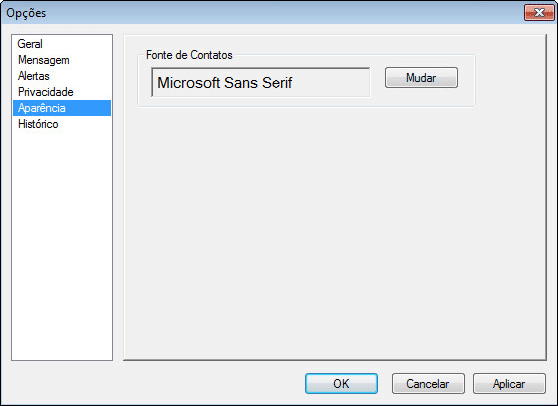Click Cancelar to discard changes
This screenshot has height=406, width=558.
(x=428, y=384)
